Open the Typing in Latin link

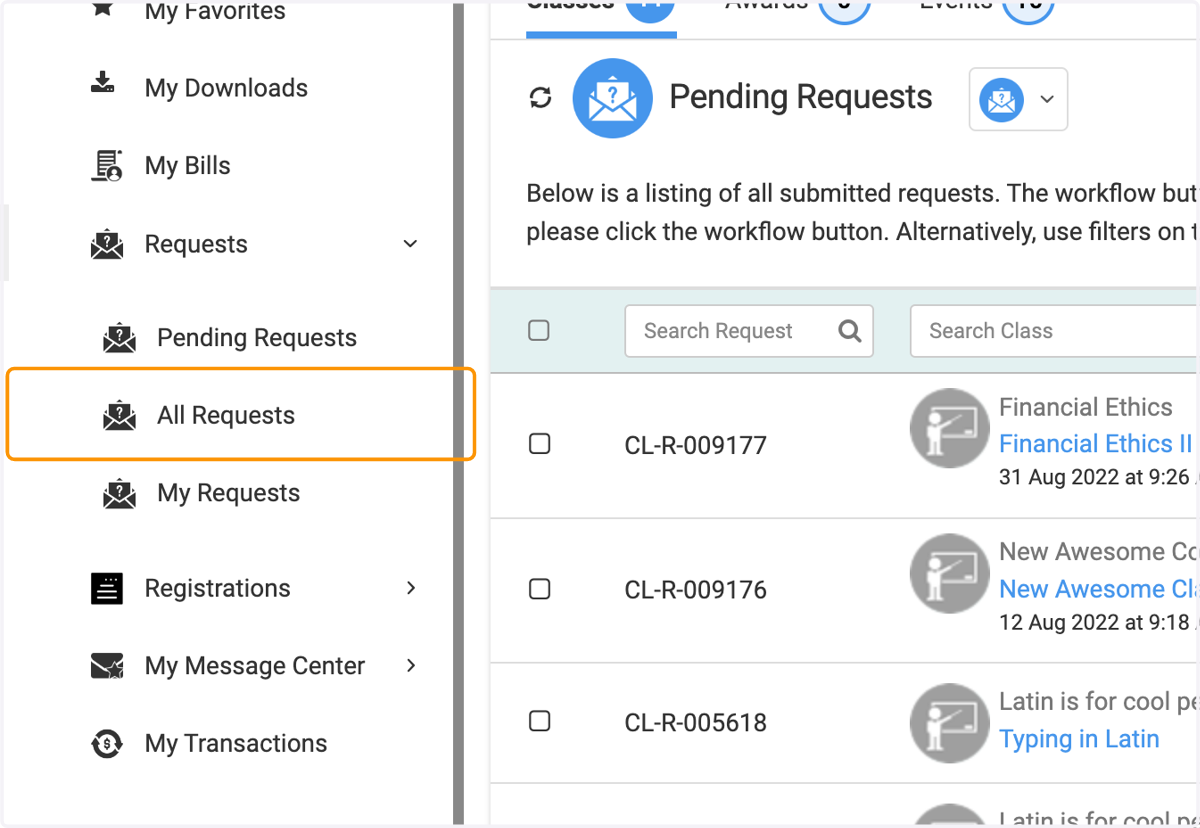point(1079,739)
